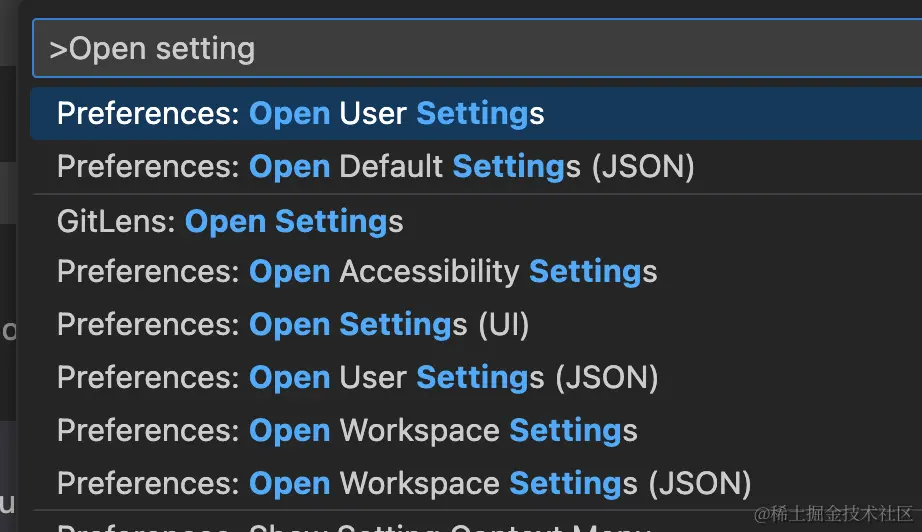
Task: Run GitLens: Open Settings command
Action: pyautogui.click(x=230, y=221)
